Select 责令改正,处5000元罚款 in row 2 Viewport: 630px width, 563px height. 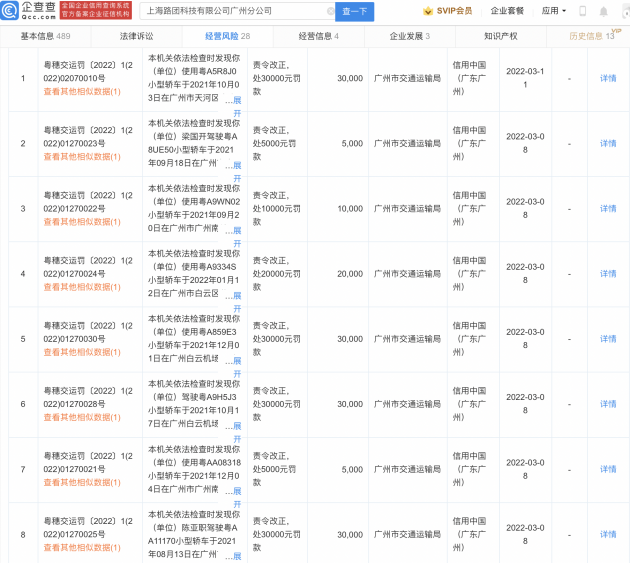[x=274, y=143]
